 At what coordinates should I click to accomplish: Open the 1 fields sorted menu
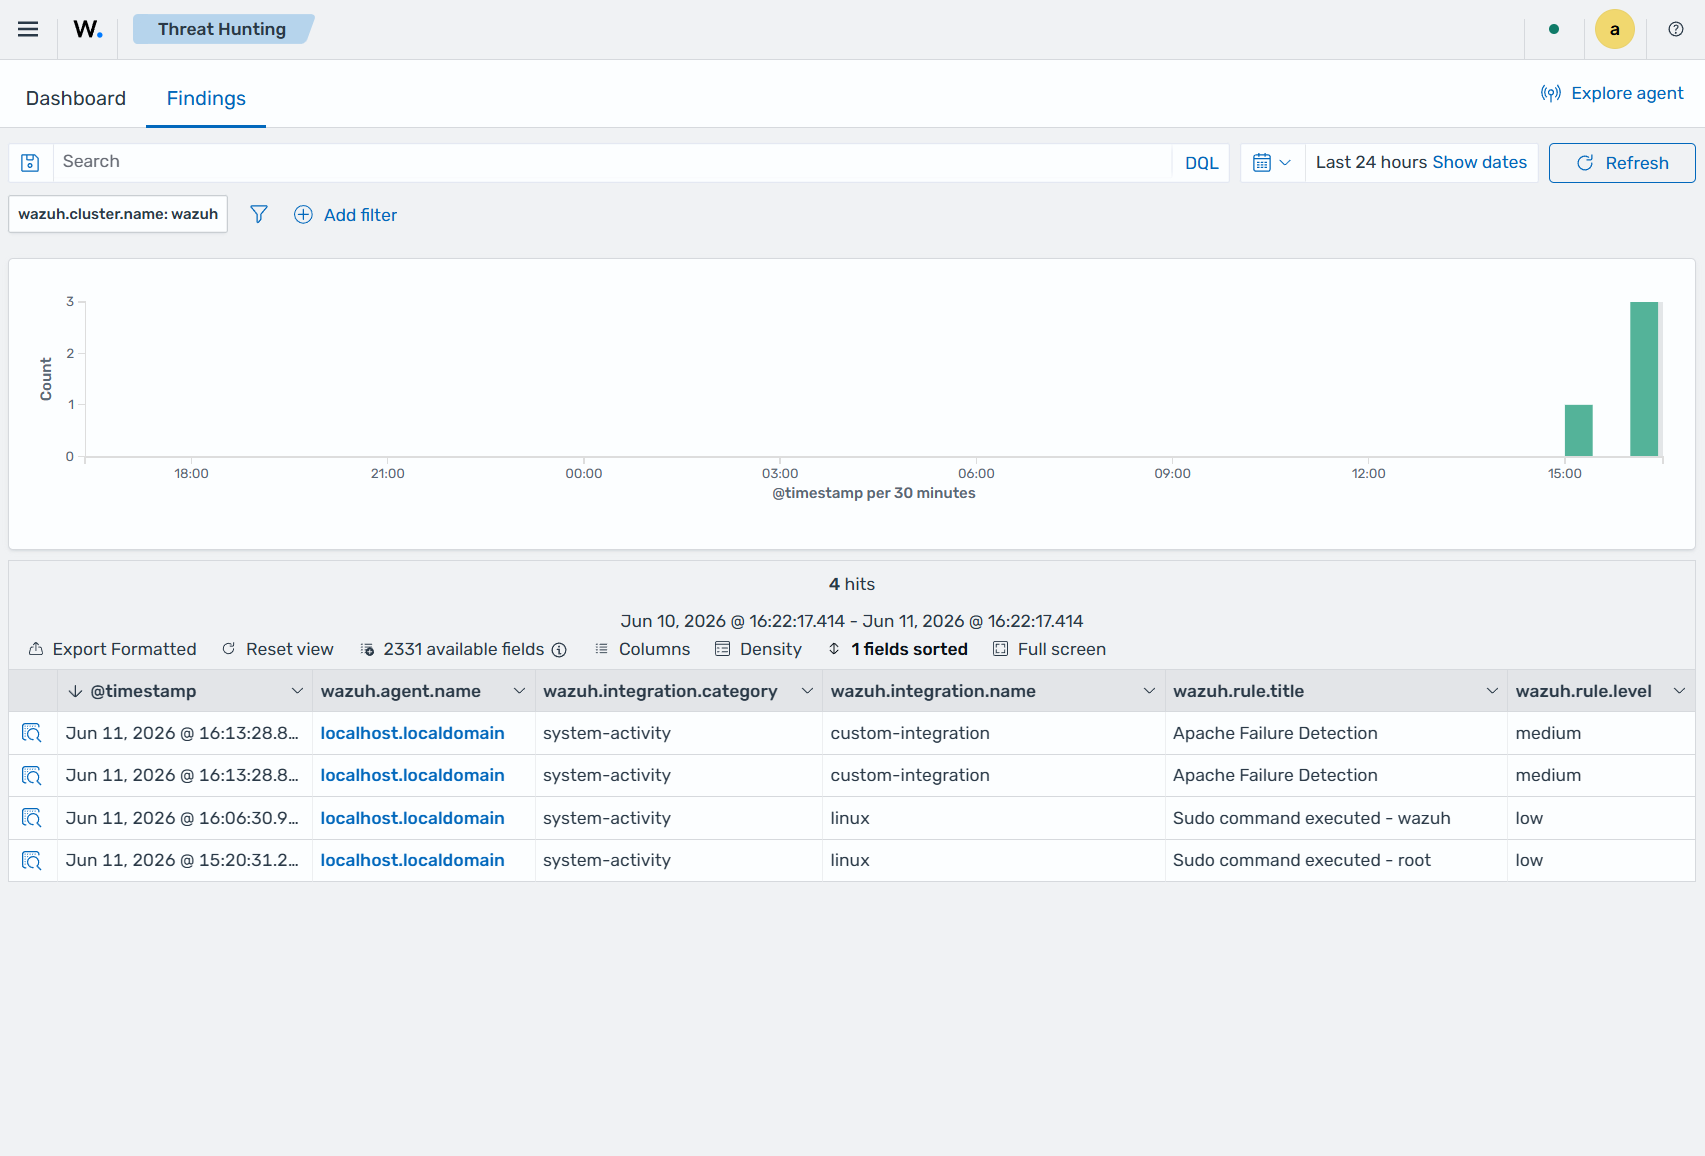pyautogui.click(x=898, y=649)
